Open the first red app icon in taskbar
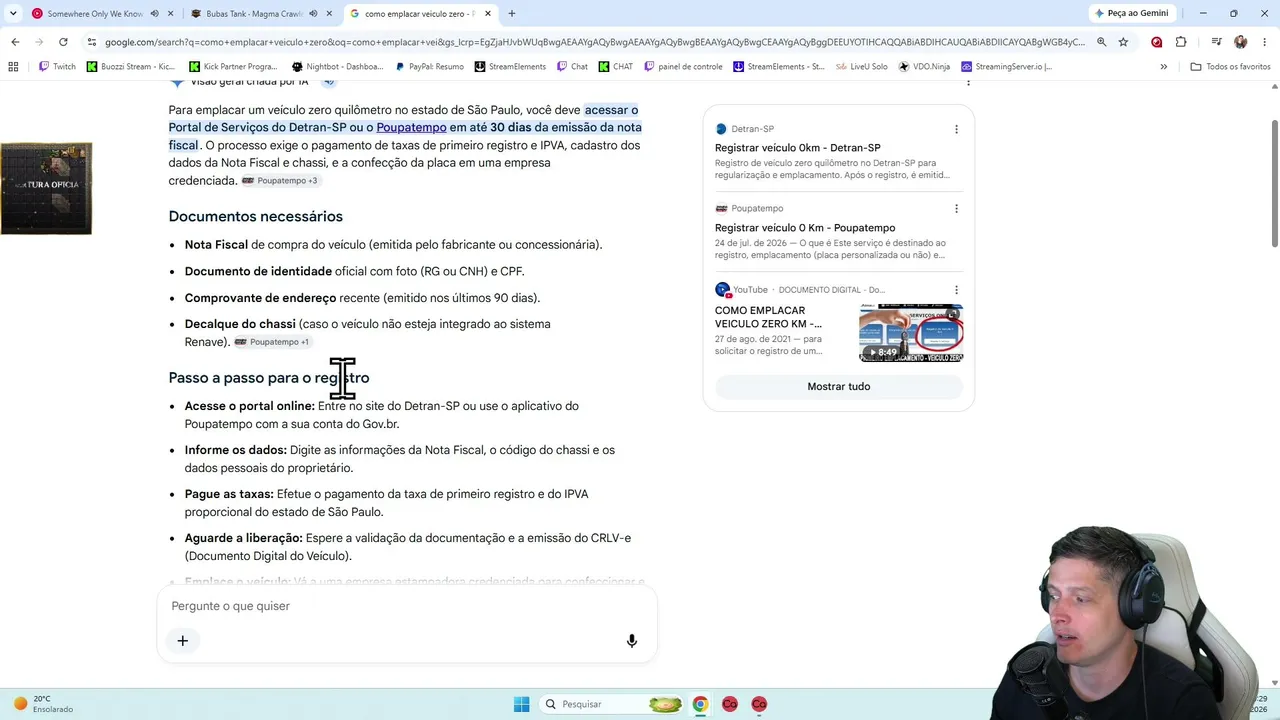The height and width of the screenshot is (720, 1280). click(730, 704)
